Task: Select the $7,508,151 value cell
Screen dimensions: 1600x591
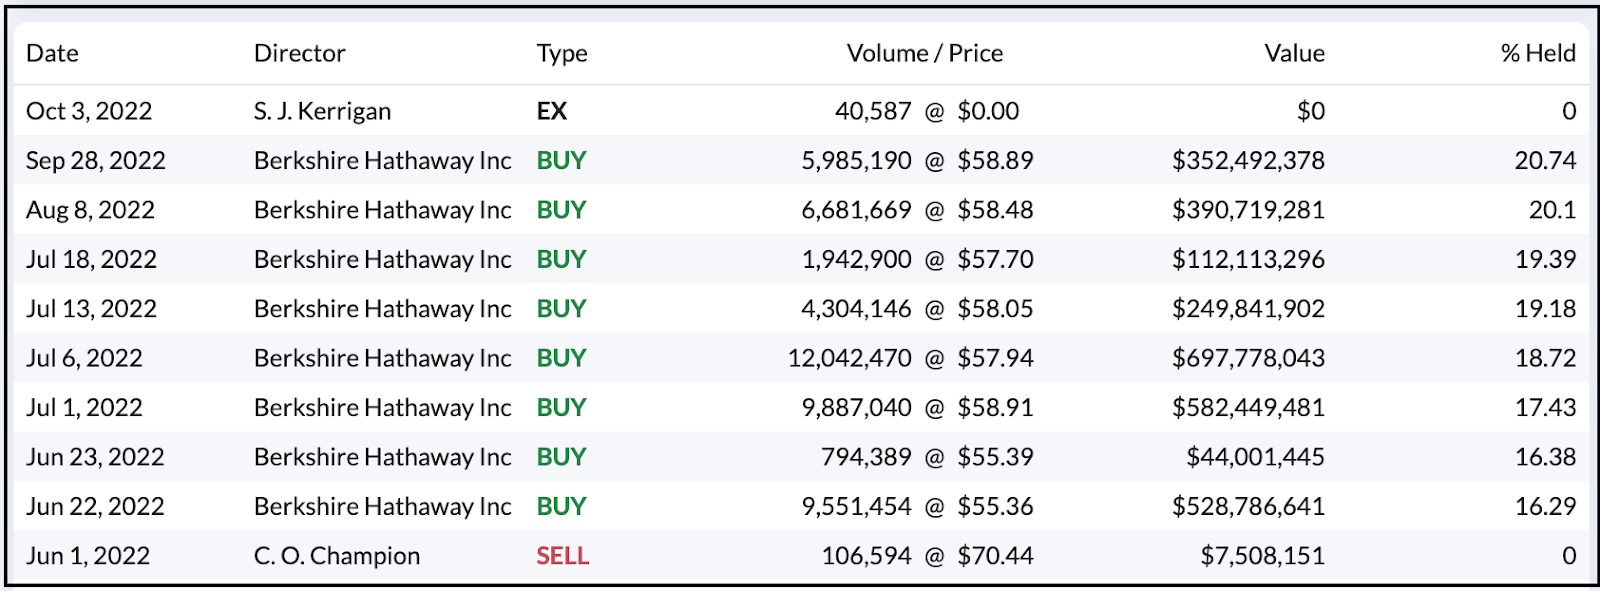Action: [x=1262, y=556]
